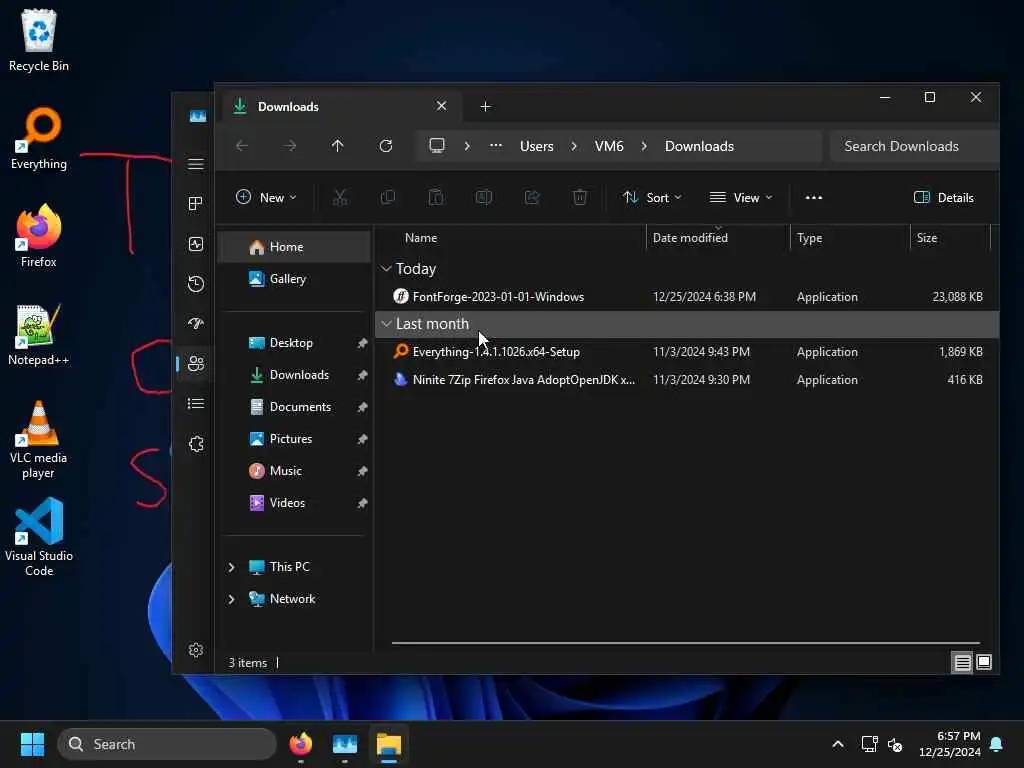The image size is (1024, 768).
Task: Unpin Desktop from Quick access
Action: (x=362, y=343)
